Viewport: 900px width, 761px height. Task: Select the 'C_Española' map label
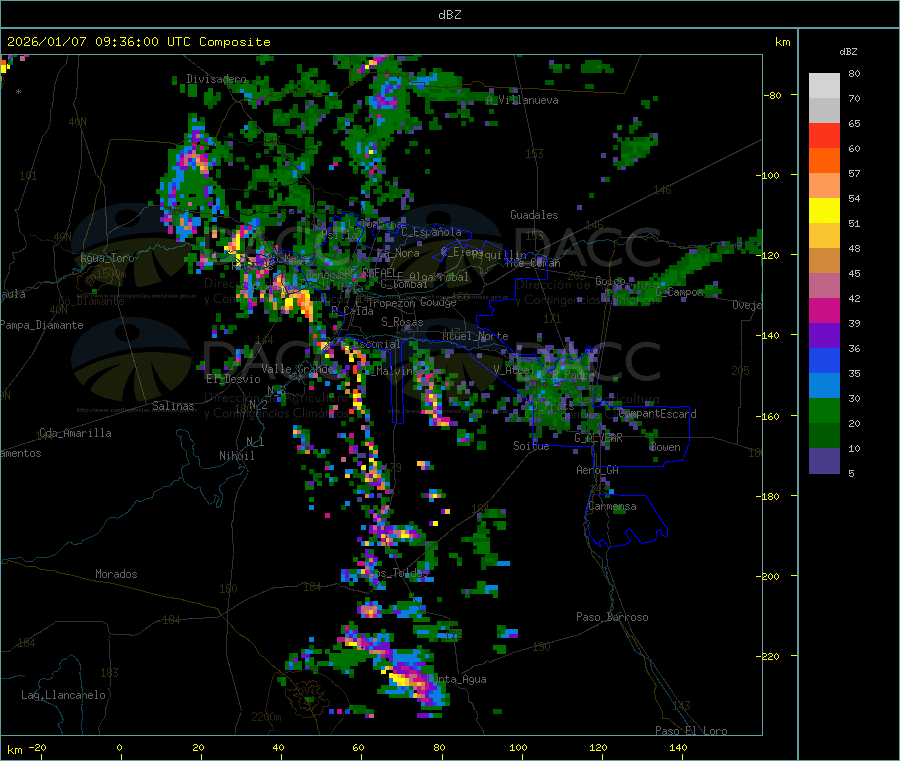coord(431,232)
